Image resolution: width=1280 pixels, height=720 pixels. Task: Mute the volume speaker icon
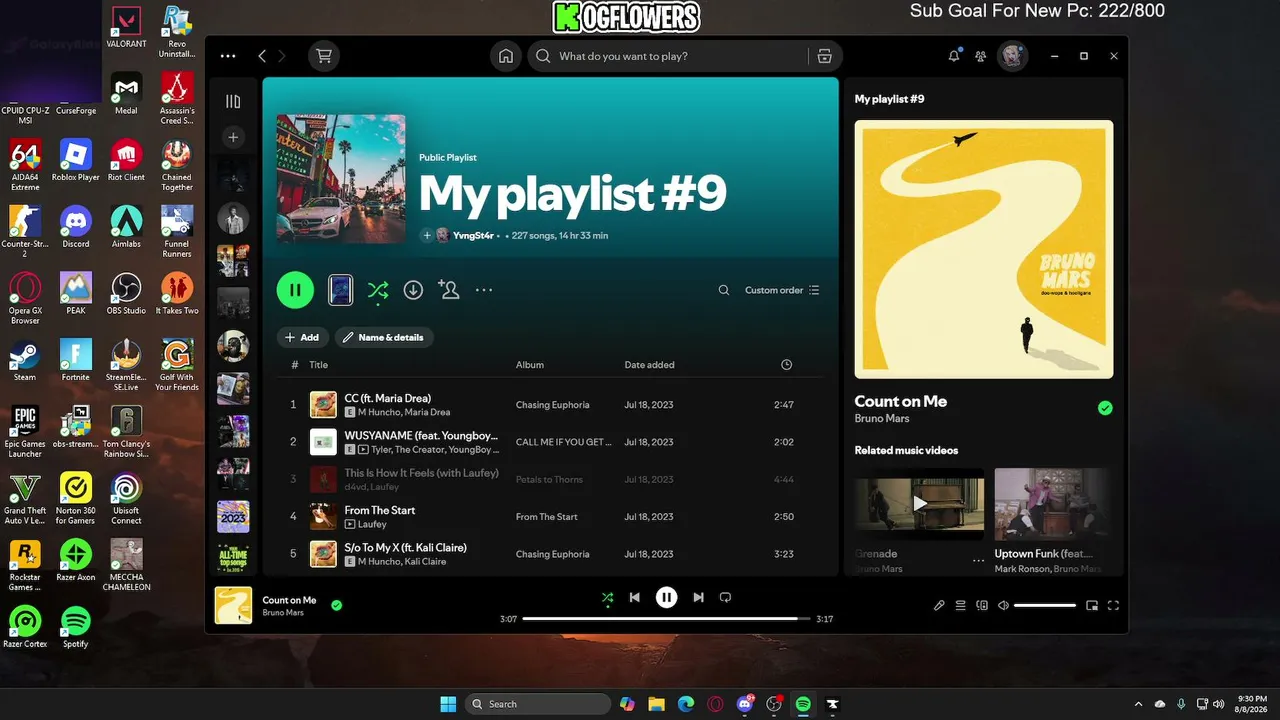tap(1003, 605)
